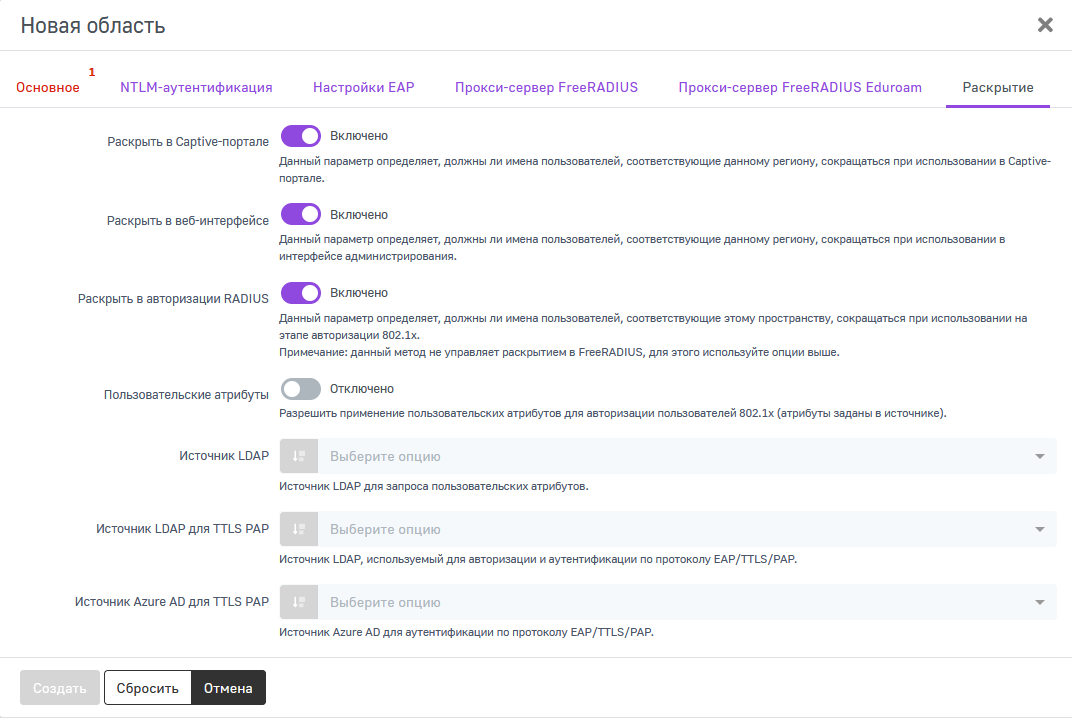Open Прокси-сервер FreeRADIUS Eduroam tab
This screenshot has height=718, width=1072.
799,87
